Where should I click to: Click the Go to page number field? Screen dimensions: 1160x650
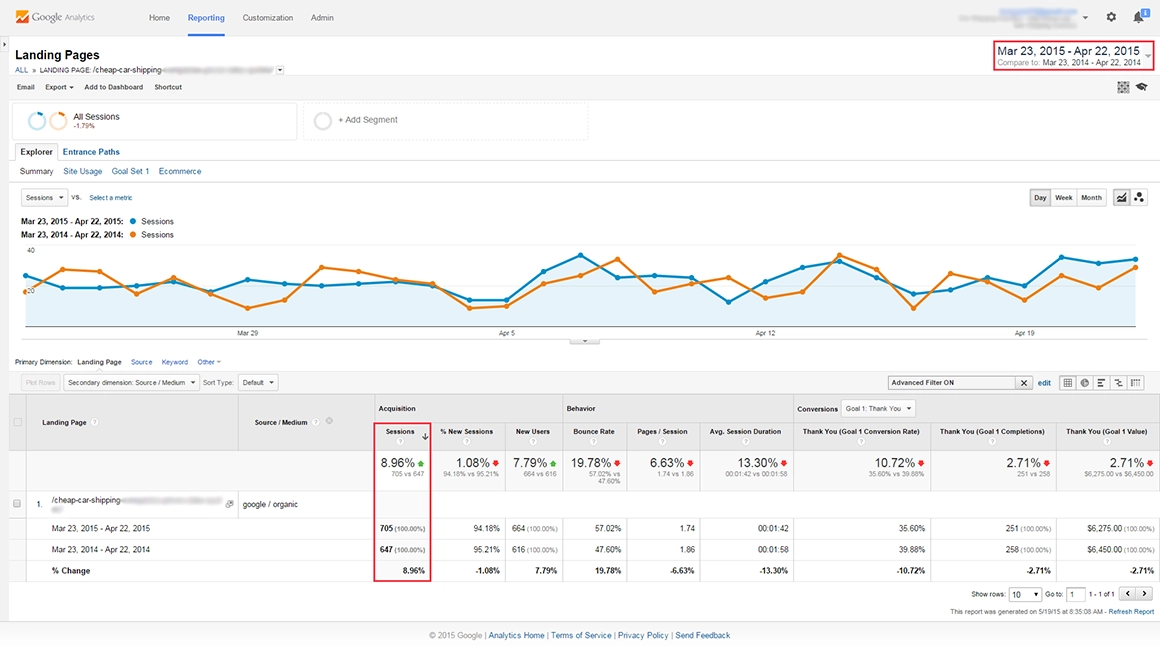click(x=1075, y=594)
